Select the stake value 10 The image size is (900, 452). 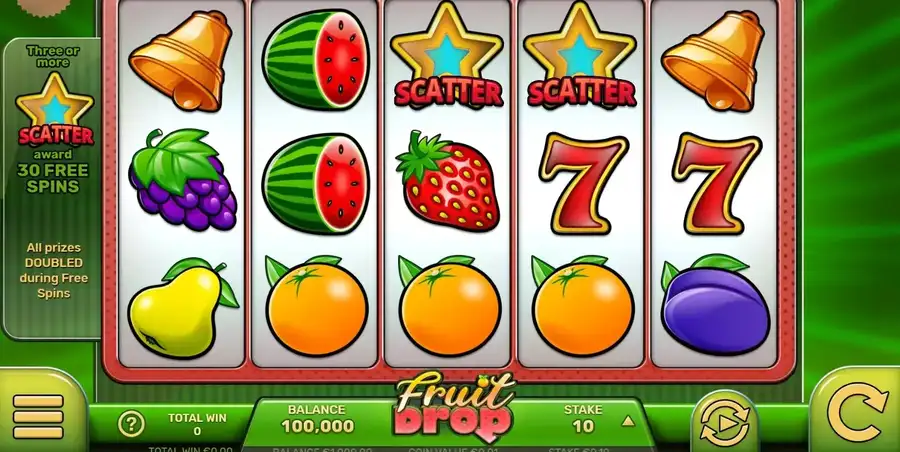point(583,426)
